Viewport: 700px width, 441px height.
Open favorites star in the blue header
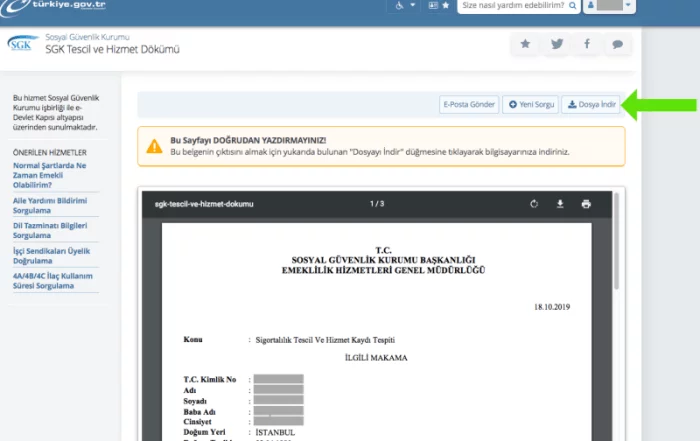(446, 5)
